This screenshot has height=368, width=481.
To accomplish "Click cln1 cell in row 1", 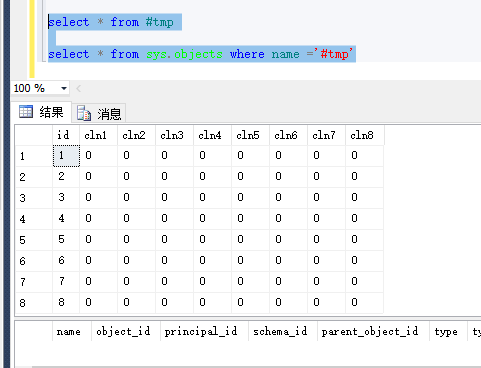I will pyautogui.click(x=98, y=156).
